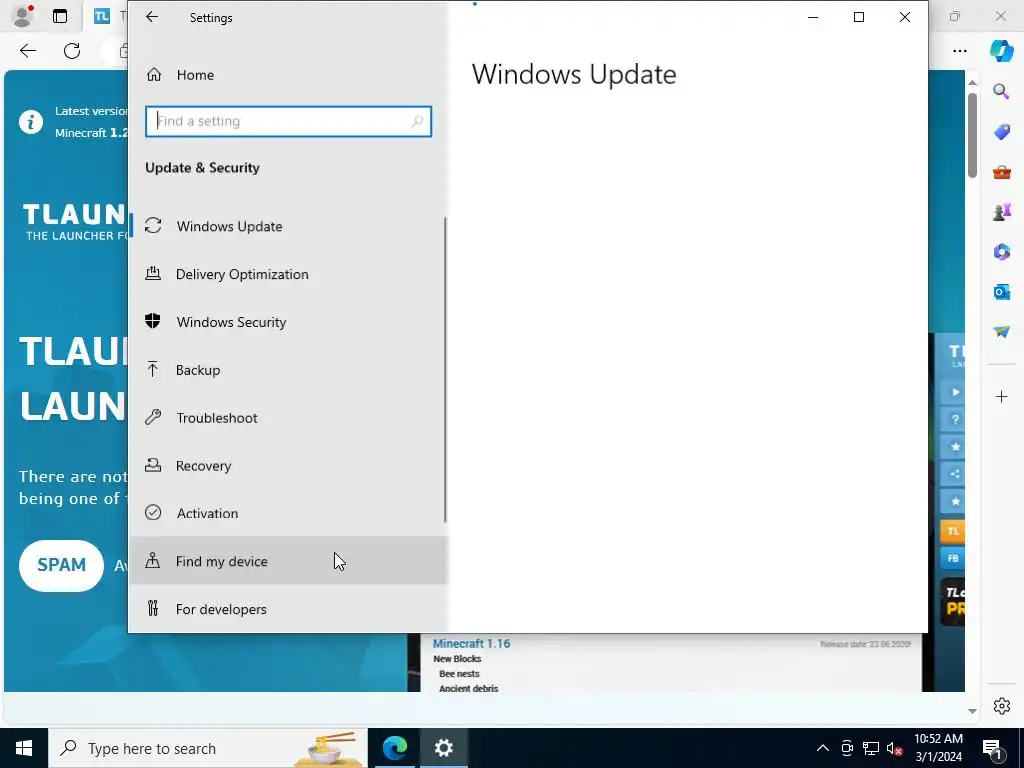Screen dimensions: 1024x768
Task: Click FB button on webpage side panel
Action: (953, 558)
